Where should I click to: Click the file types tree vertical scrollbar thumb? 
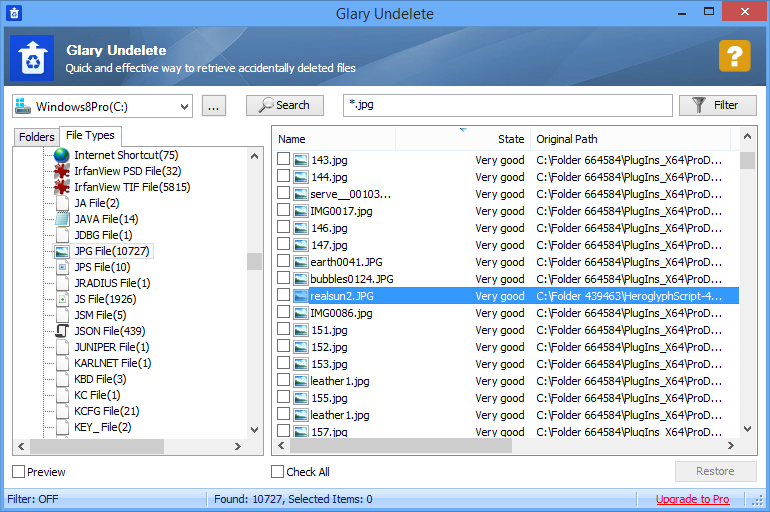(x=254, y=261)
